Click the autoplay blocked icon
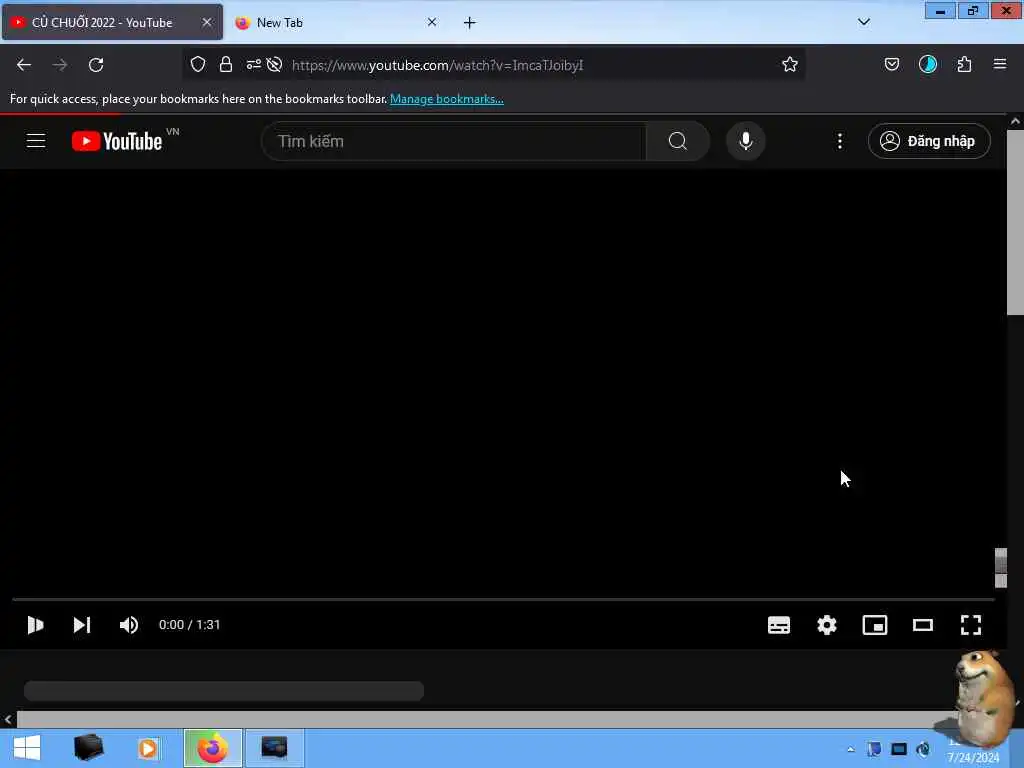The height and width of the screenshot is (768, 1024). point(274,64)
